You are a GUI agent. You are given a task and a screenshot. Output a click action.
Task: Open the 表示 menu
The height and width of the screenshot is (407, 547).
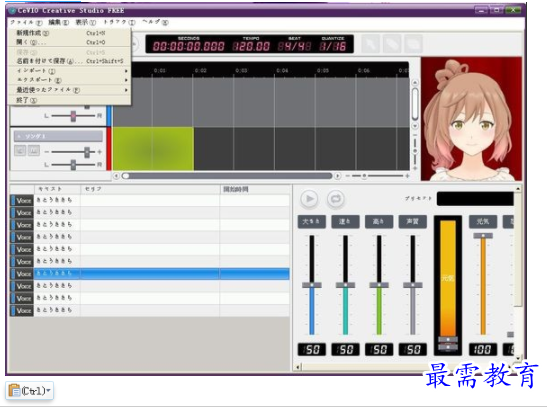click(x=85, y=22)
